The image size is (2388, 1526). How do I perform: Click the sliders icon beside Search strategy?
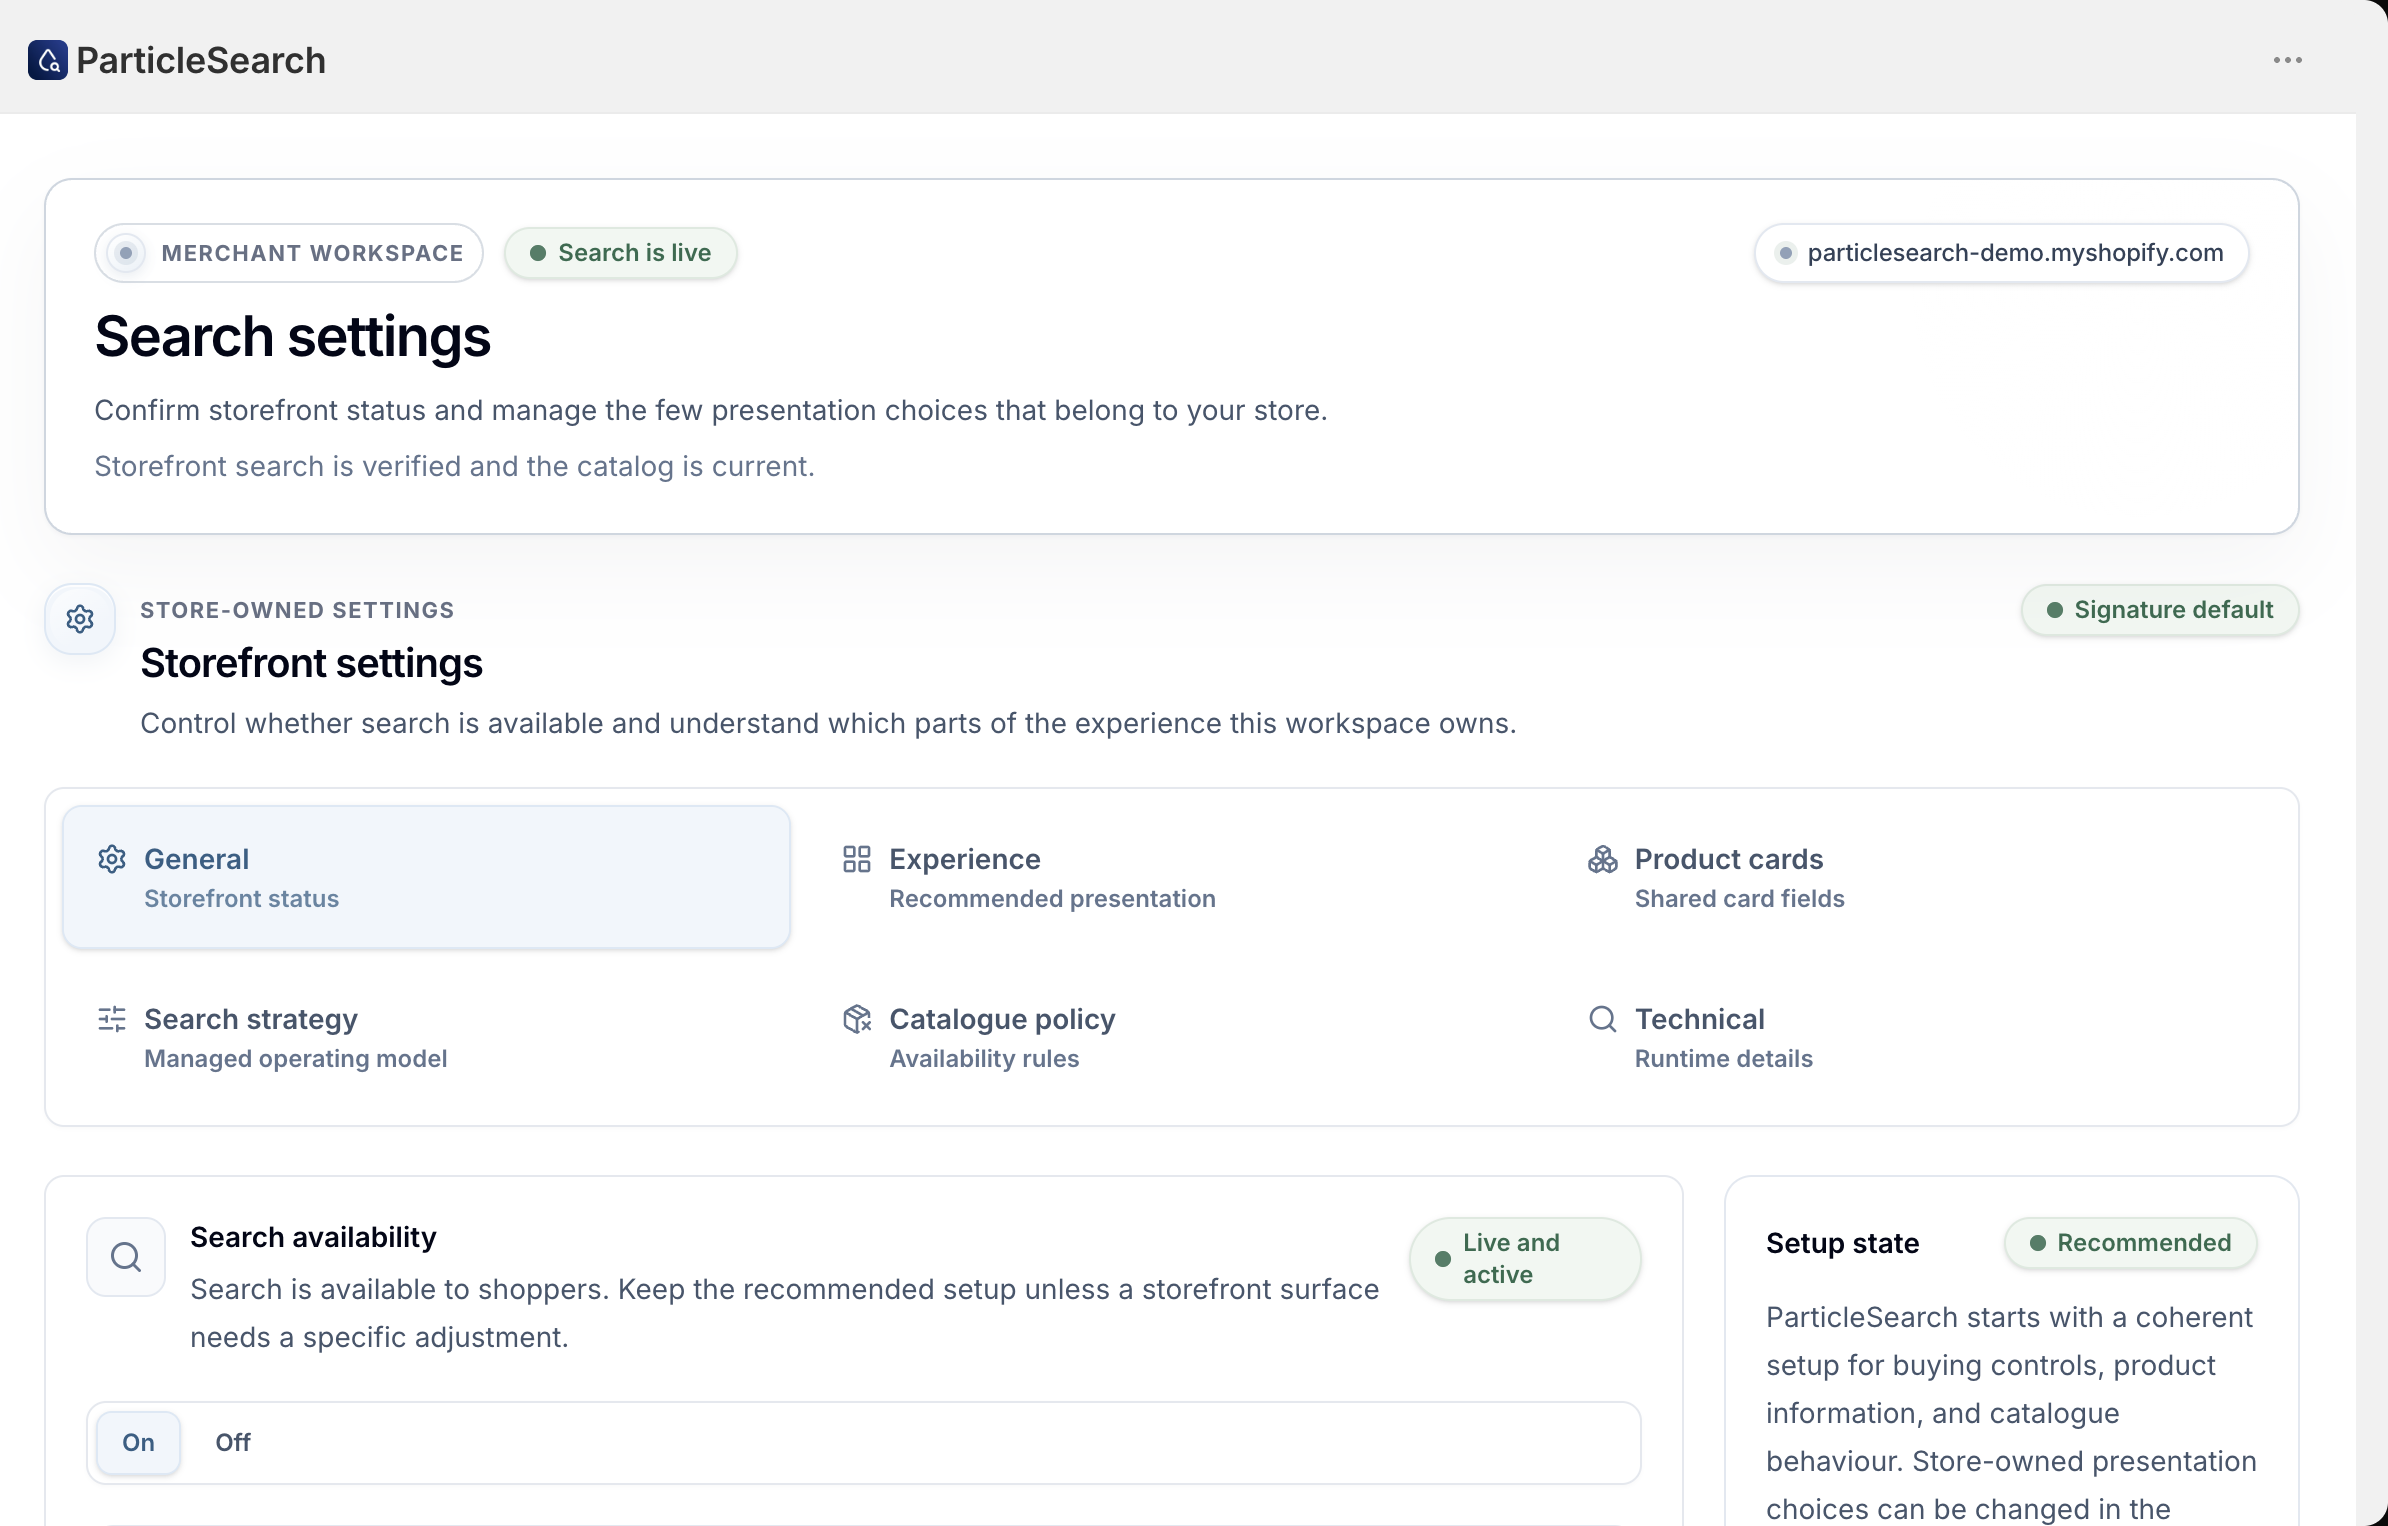pyautogui.click(x=112, y=1019)
